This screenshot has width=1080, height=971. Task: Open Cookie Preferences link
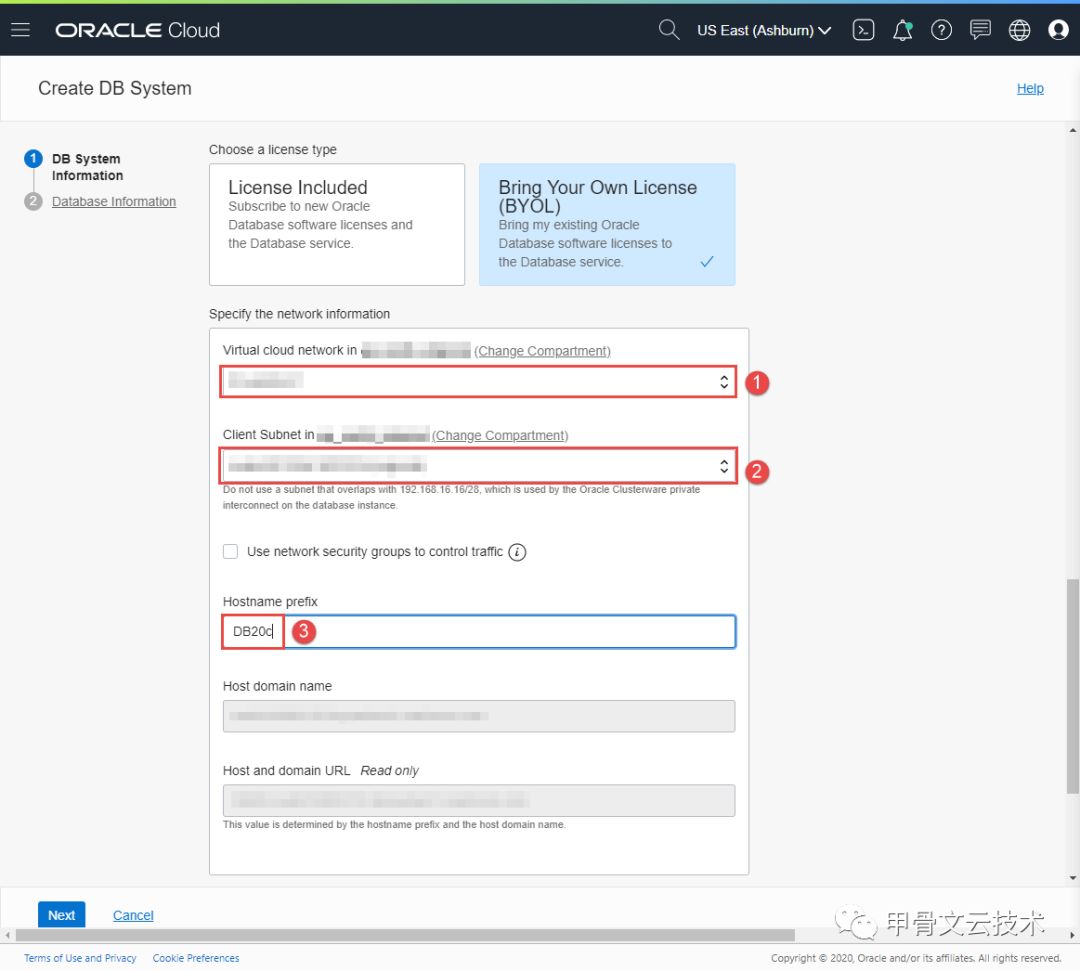point(196,958)
